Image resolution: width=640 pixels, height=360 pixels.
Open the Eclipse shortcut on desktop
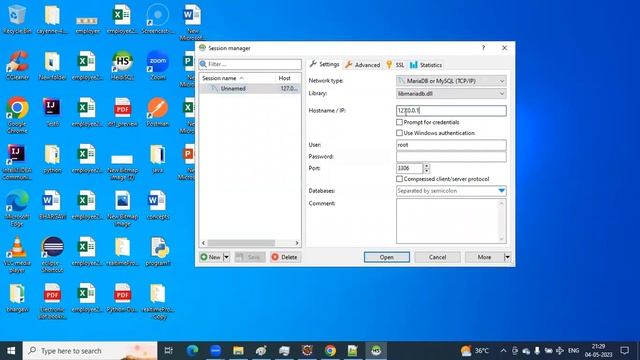(52, 255)
